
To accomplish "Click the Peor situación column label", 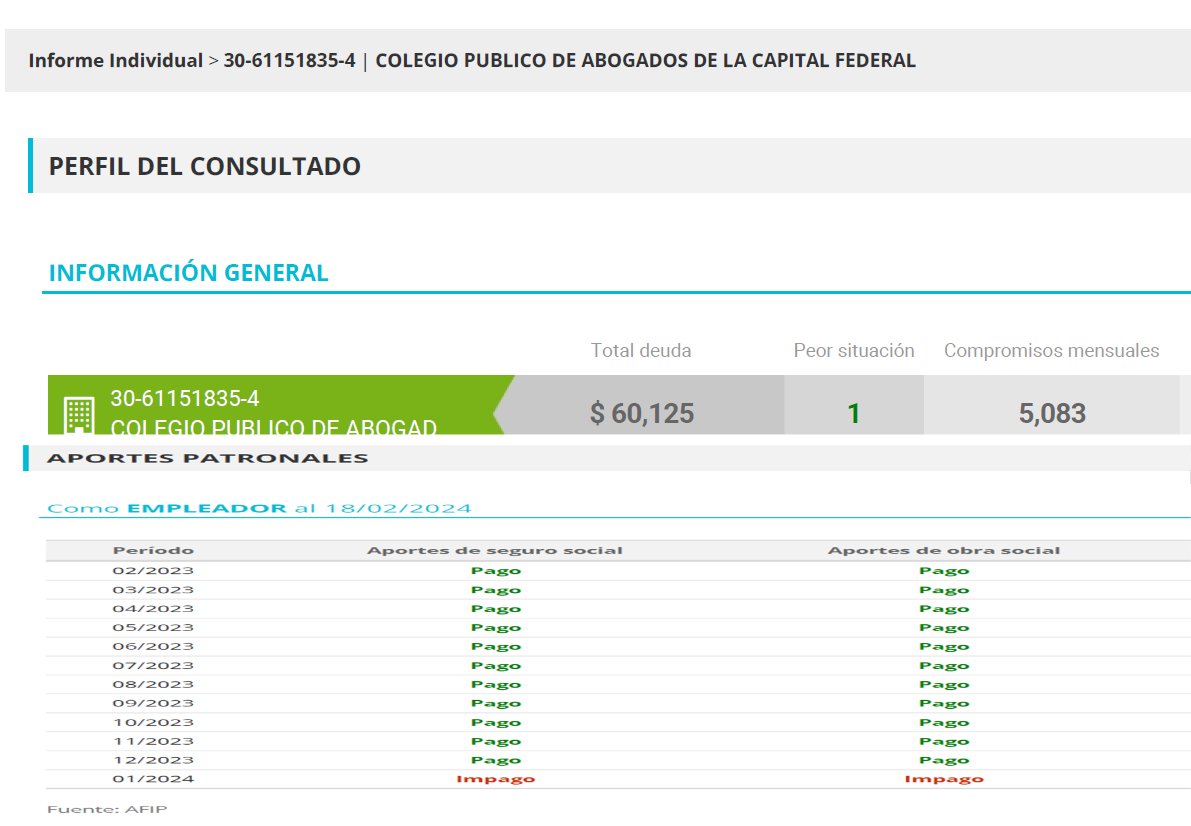I will (x=854, y=350).
